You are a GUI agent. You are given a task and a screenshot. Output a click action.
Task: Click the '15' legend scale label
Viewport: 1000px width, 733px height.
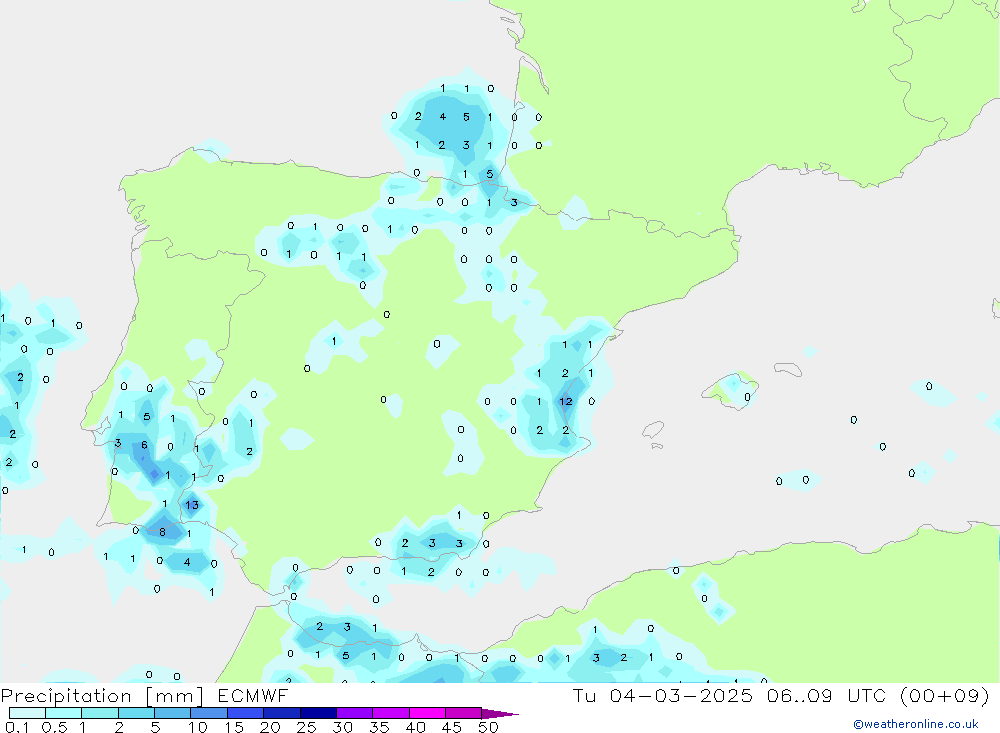[234, 727]
